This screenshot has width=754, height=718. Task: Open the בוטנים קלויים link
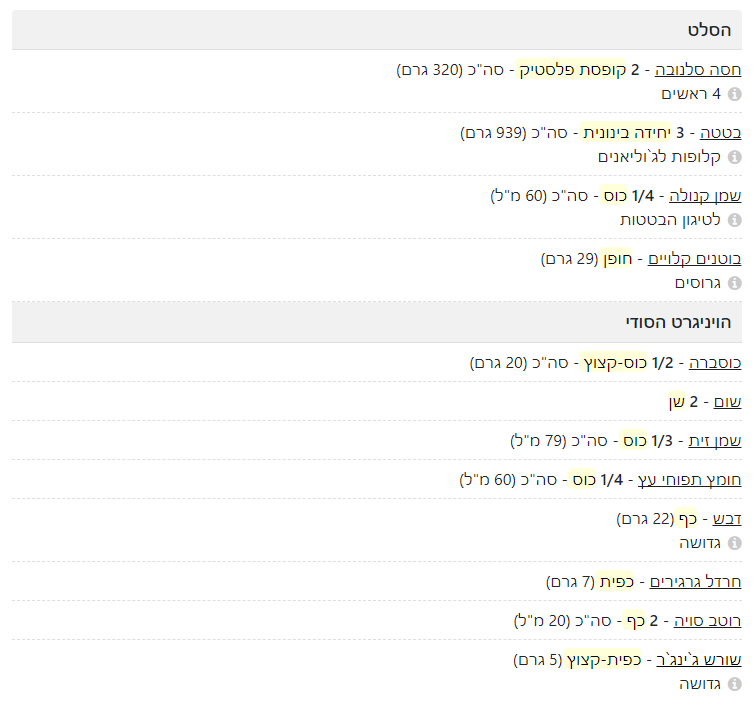click(x=695, y=259)
